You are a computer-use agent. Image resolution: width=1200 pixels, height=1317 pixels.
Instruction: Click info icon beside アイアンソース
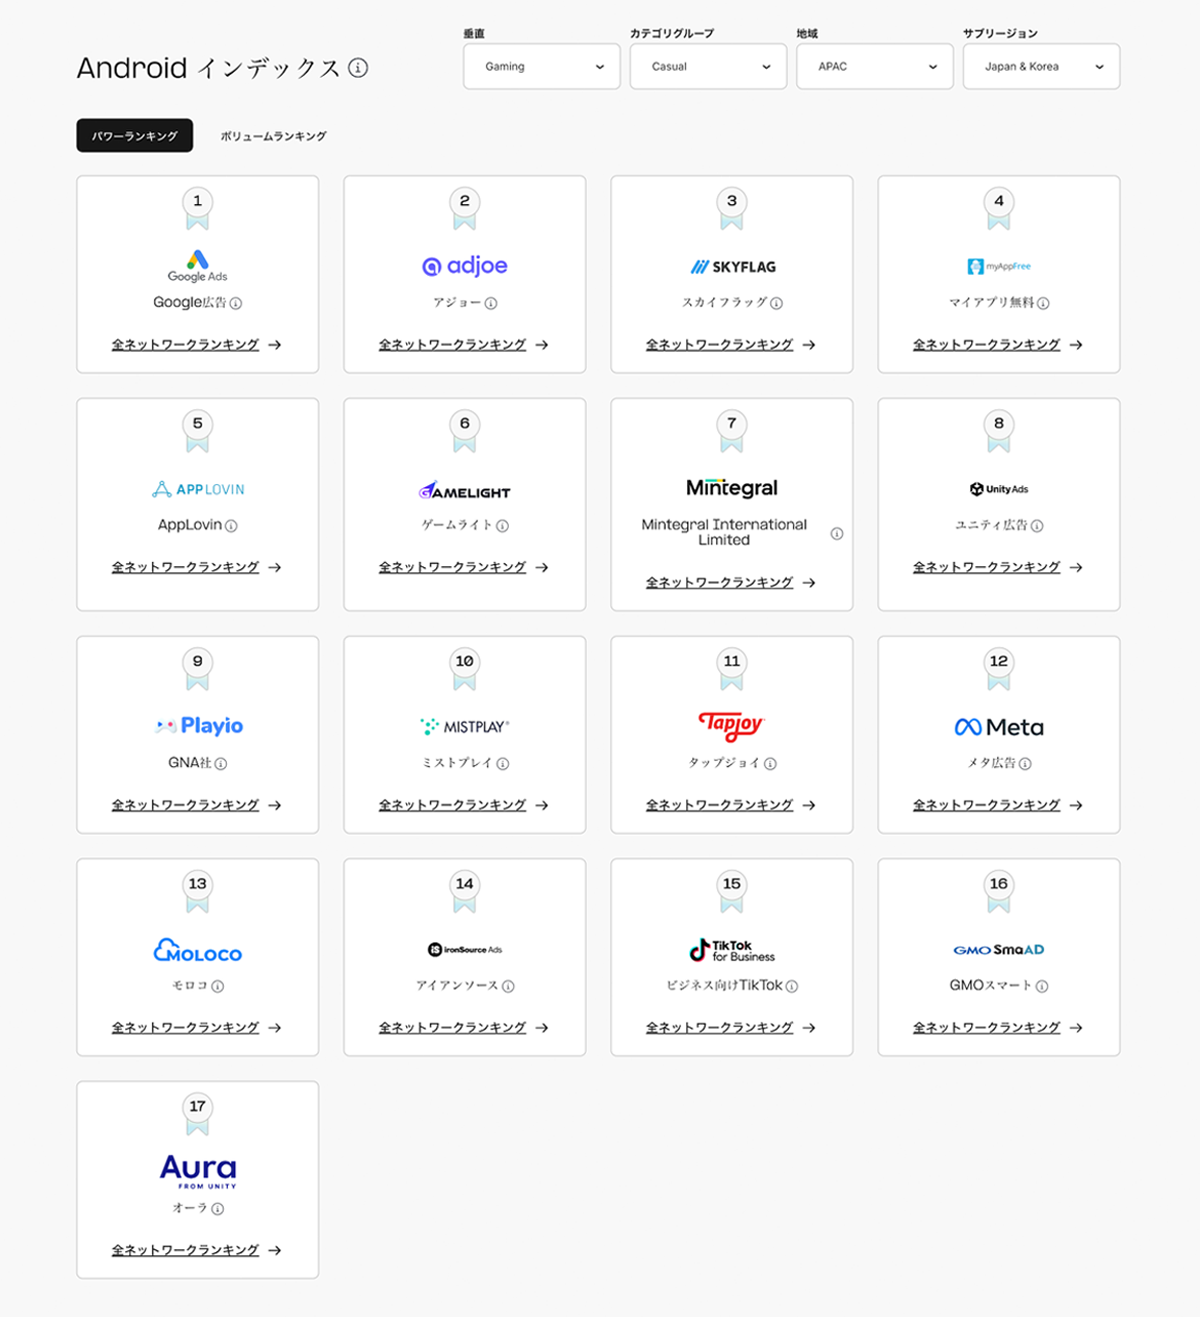coord(508,986)
